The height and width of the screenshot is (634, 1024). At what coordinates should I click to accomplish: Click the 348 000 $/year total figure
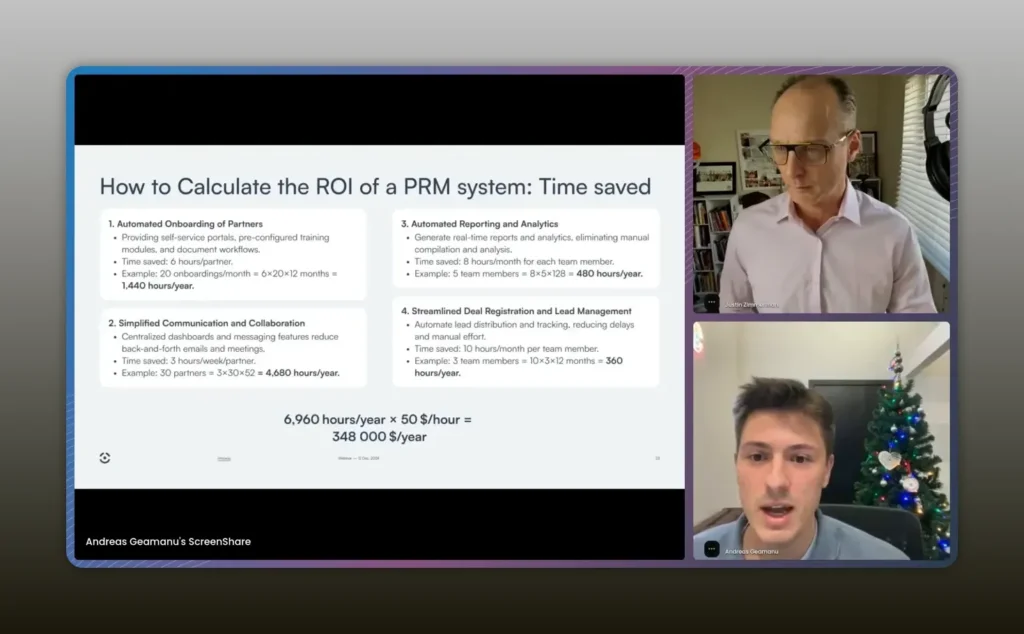coord(379,436)
